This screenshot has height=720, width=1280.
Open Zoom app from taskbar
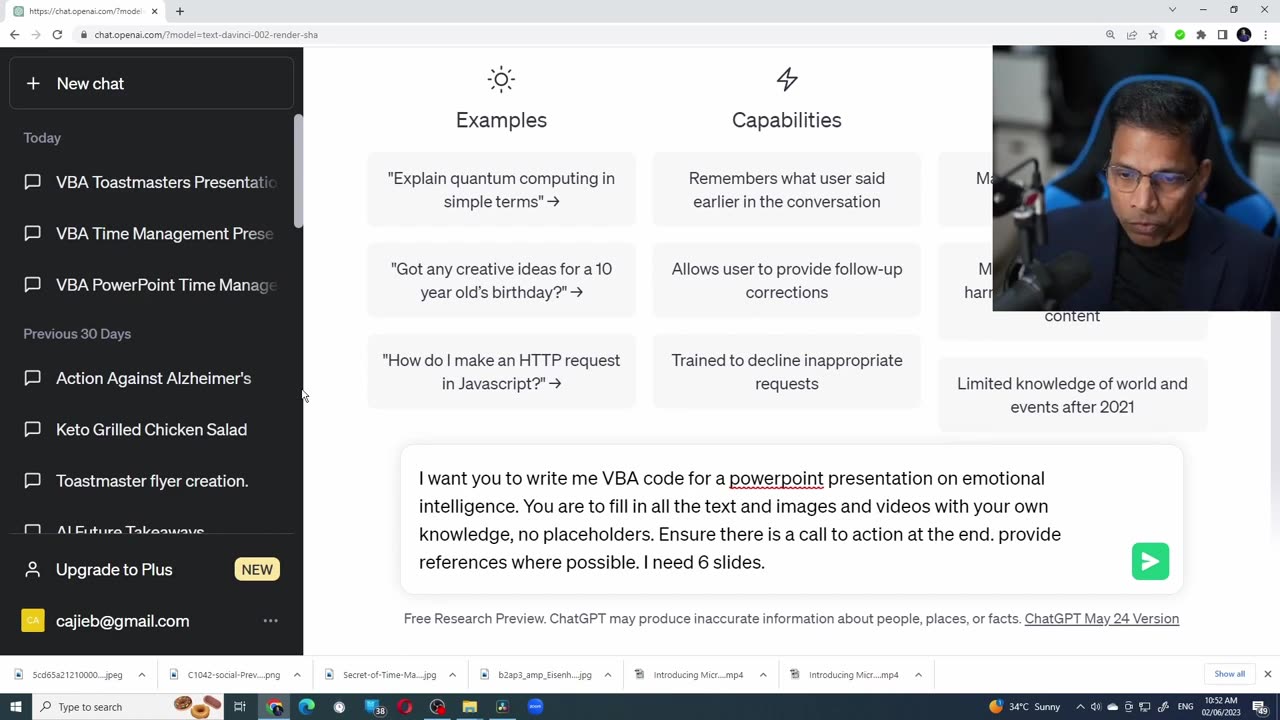535,707
